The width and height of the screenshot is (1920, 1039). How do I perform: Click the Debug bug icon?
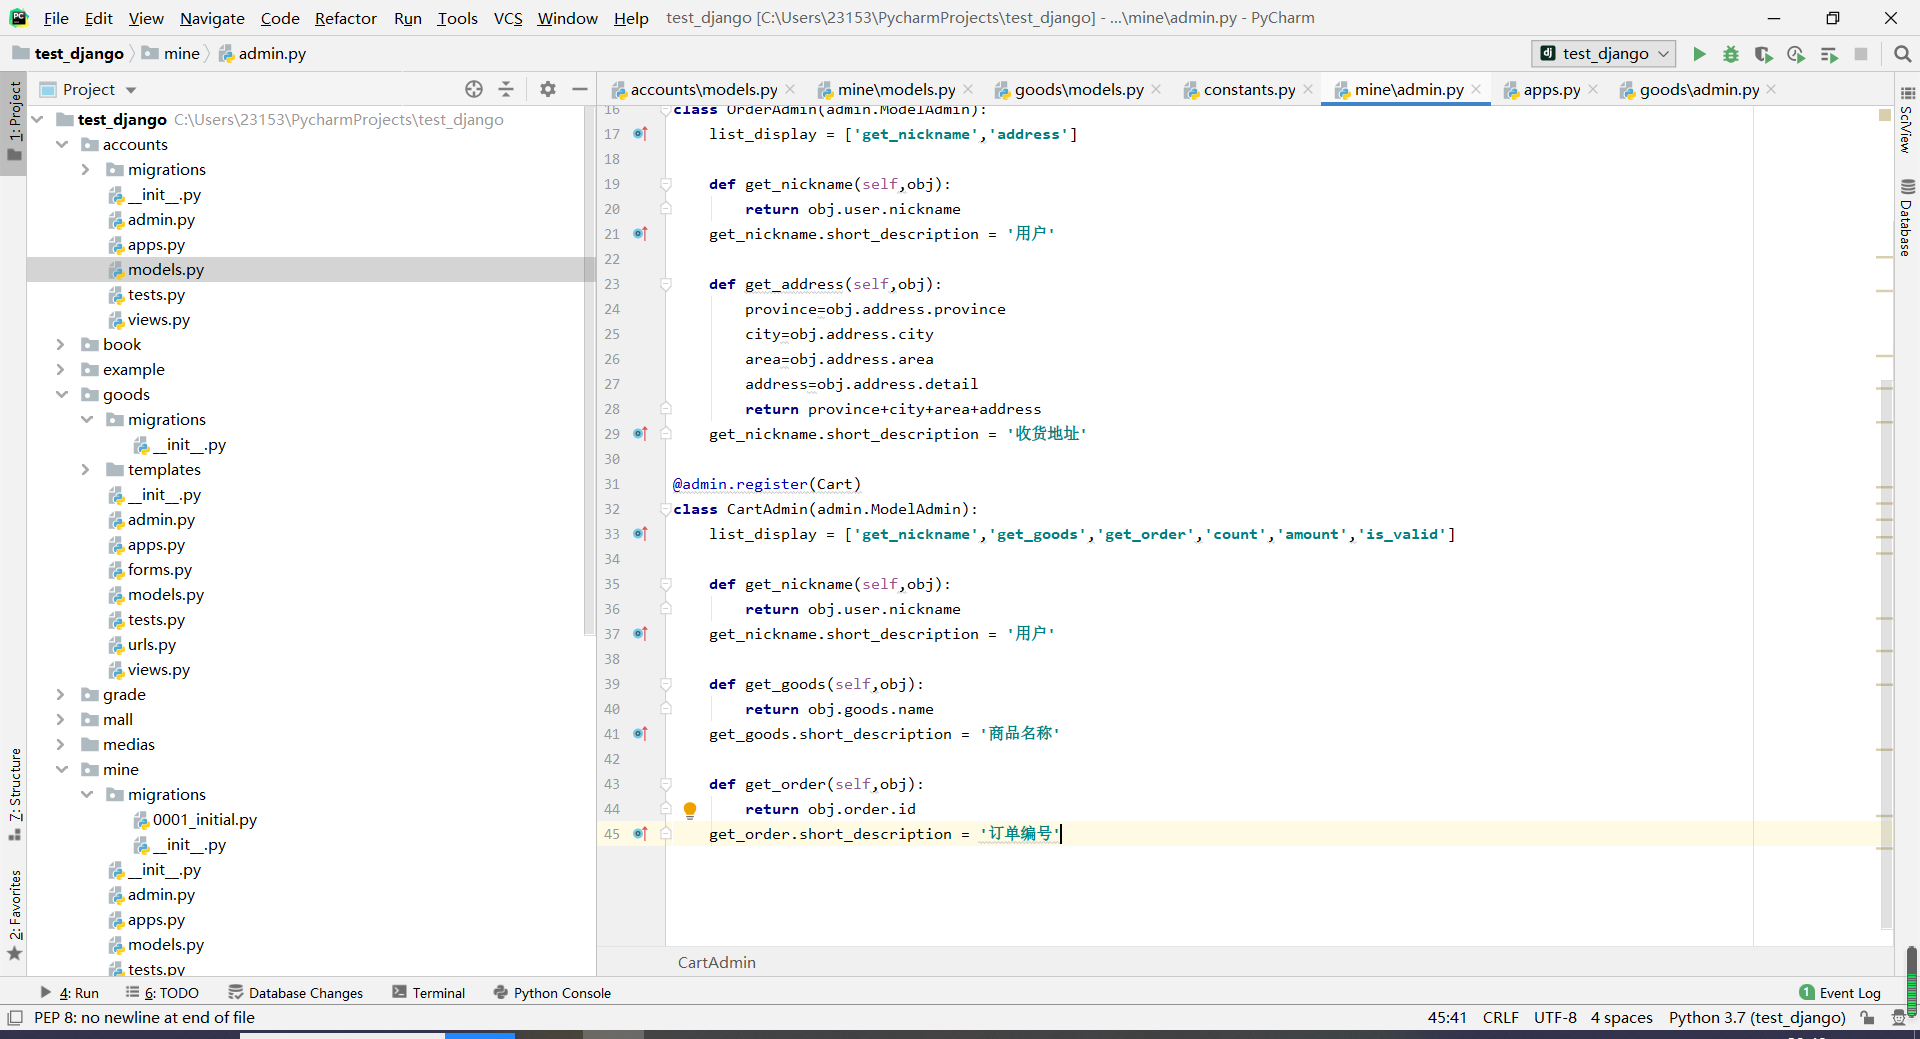[1731, 54]
